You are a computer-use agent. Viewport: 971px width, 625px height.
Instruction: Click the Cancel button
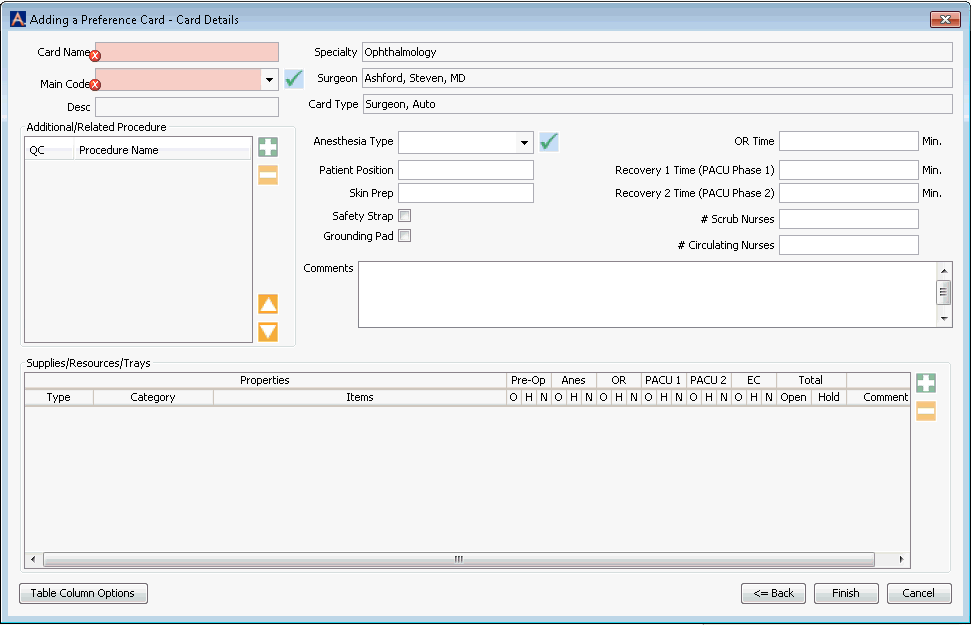tap(918, 593)
